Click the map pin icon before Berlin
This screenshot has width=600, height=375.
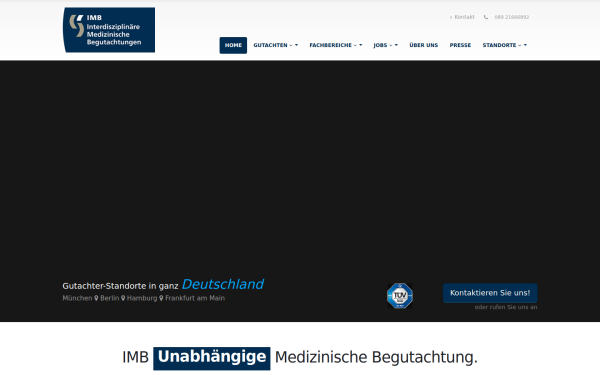[x=96, y=298]
